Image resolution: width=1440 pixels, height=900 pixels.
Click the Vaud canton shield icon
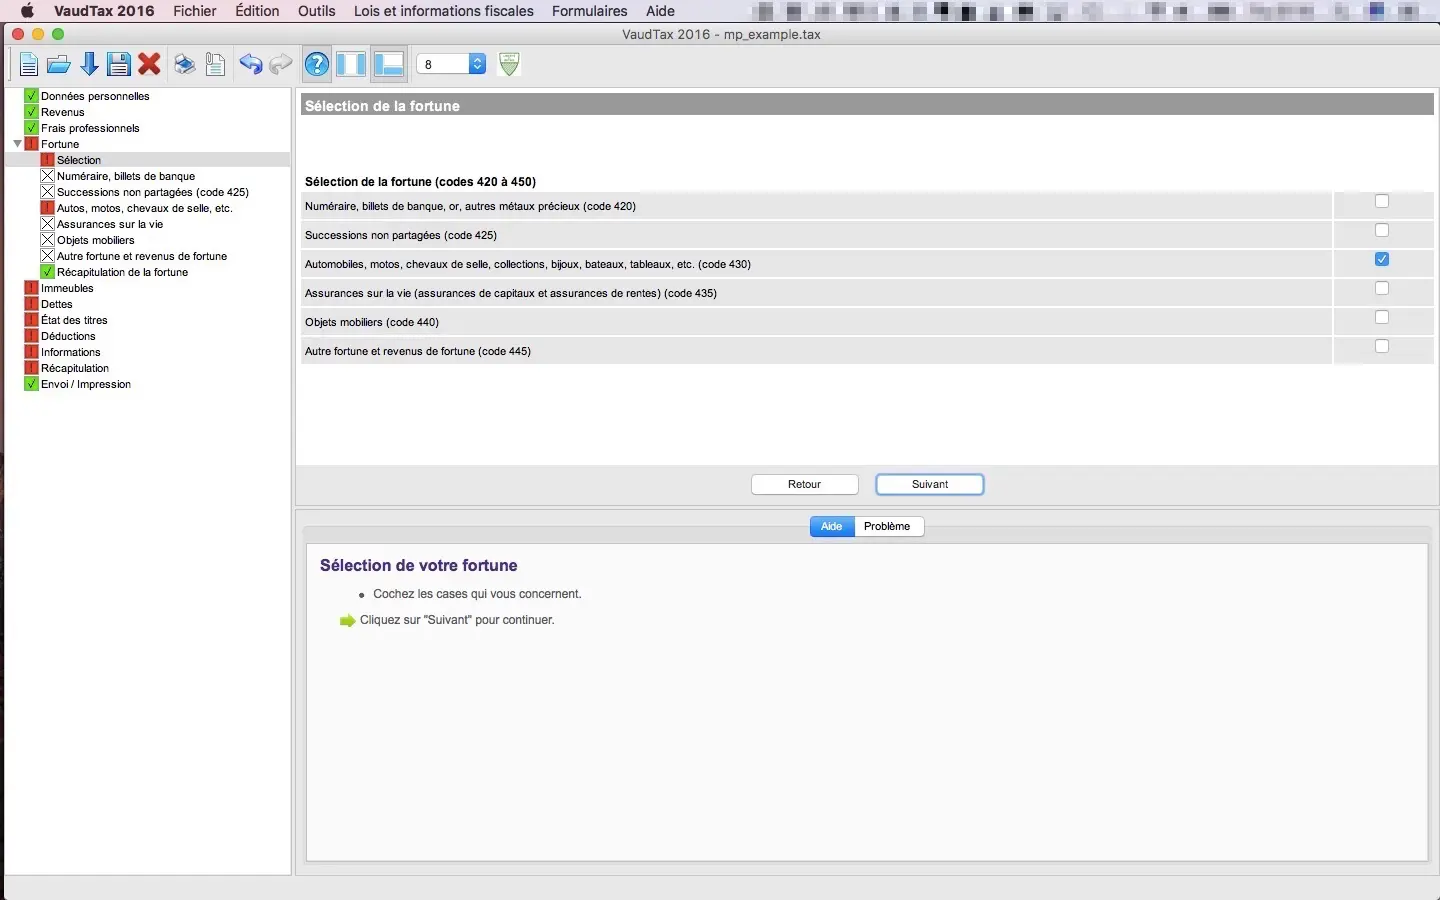point(509,64)
